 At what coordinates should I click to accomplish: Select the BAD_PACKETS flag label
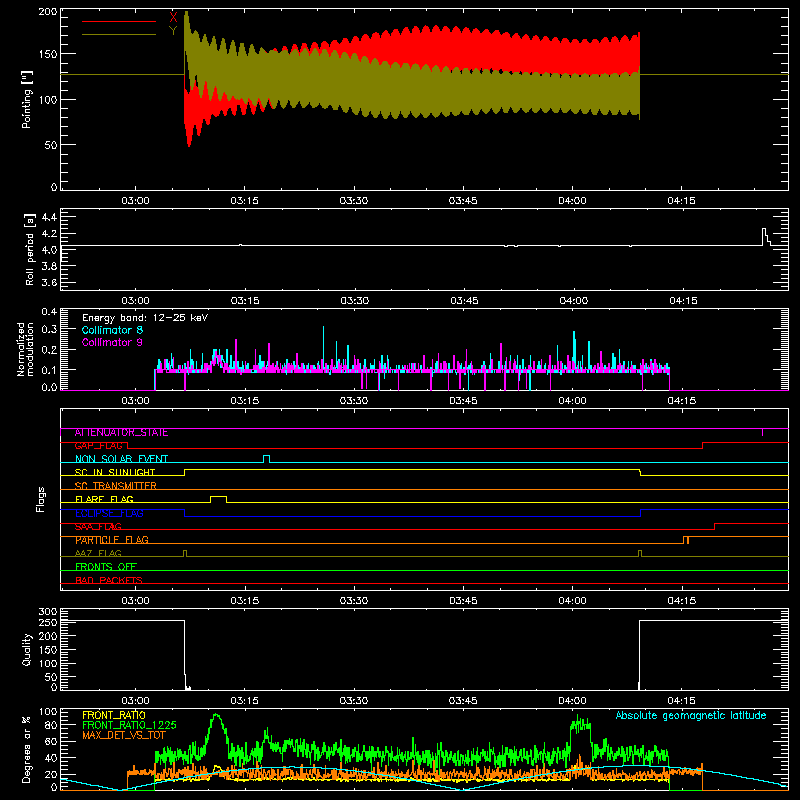pyautogui.click(x=109, y=581)
